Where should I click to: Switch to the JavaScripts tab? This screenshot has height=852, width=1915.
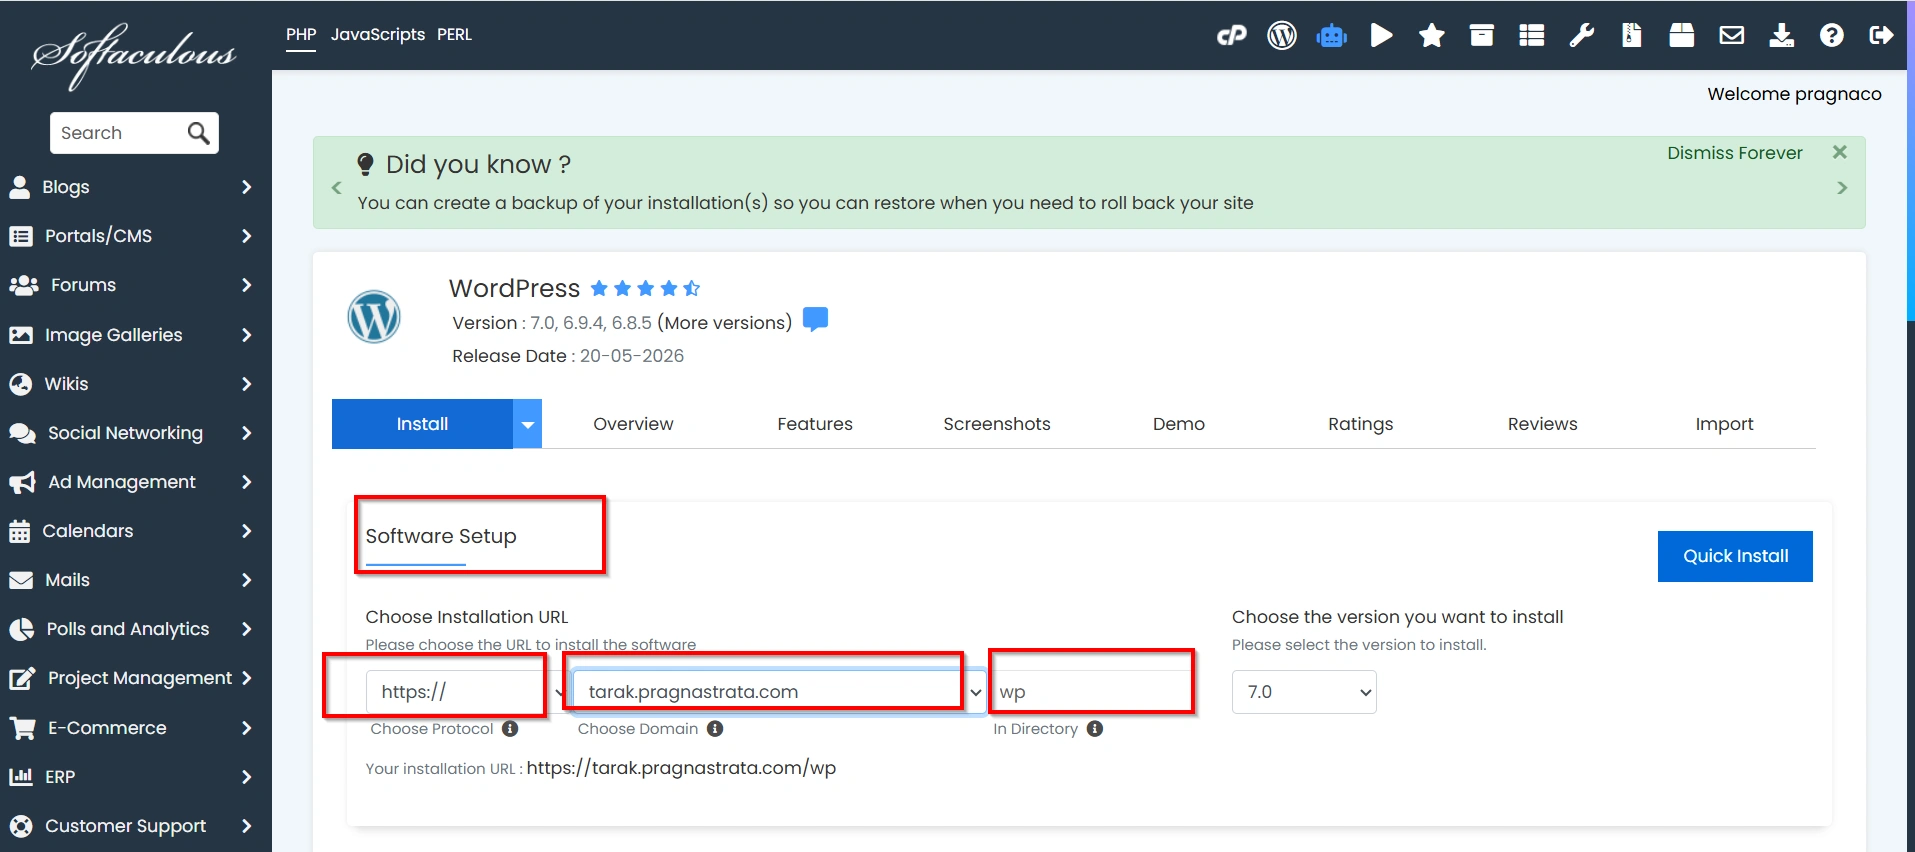coord(378,35)
